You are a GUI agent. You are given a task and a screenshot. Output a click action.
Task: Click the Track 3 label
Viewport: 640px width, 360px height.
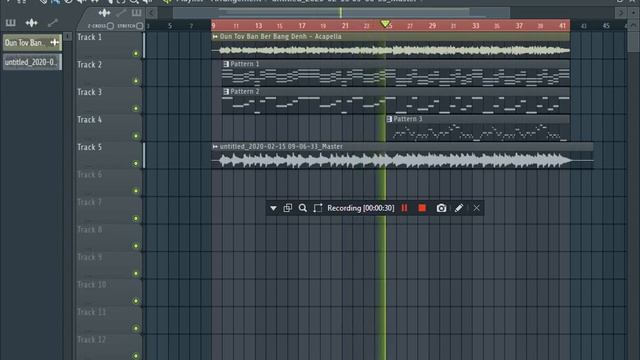(x=89, y=92)
